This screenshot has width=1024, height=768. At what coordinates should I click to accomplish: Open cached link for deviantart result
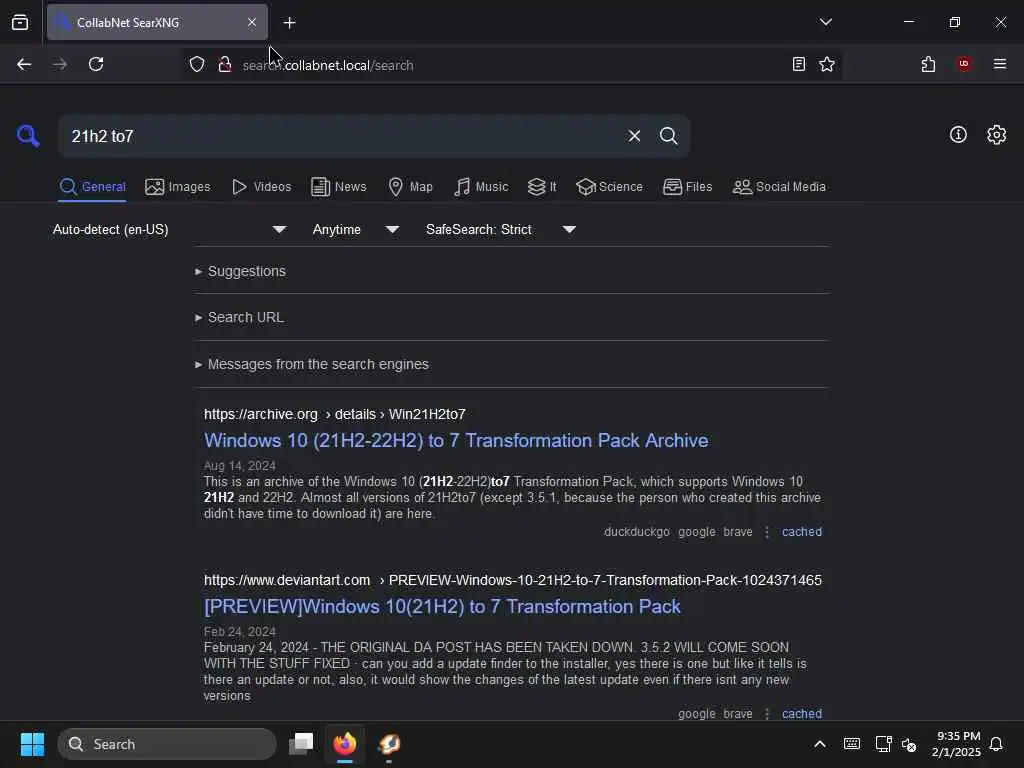click(802, 713)
